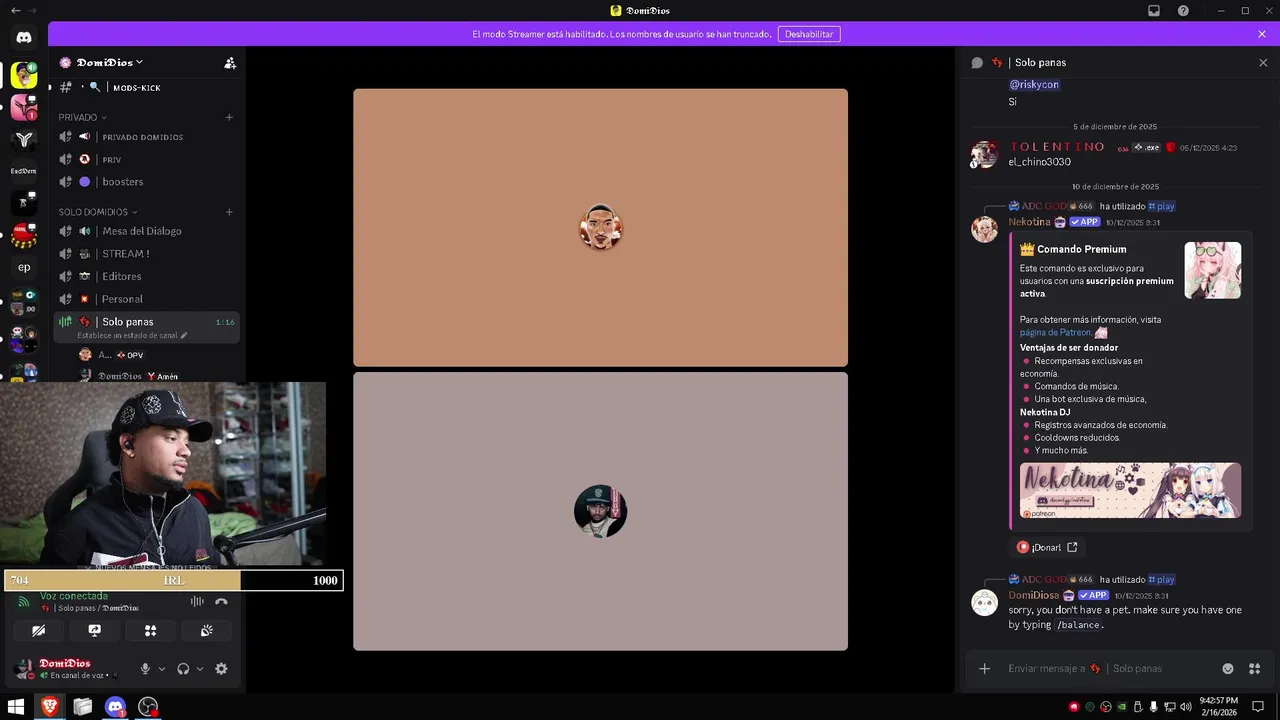Add a channel to SOLO DOMIDIOS category
This screenshot has height=720, width=1280.
(x=229, y=212)
